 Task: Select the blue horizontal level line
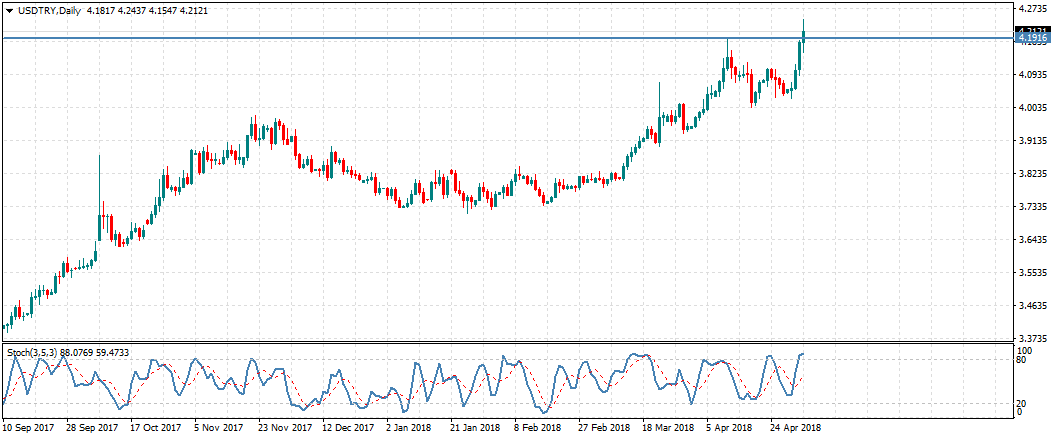(500, 38)
